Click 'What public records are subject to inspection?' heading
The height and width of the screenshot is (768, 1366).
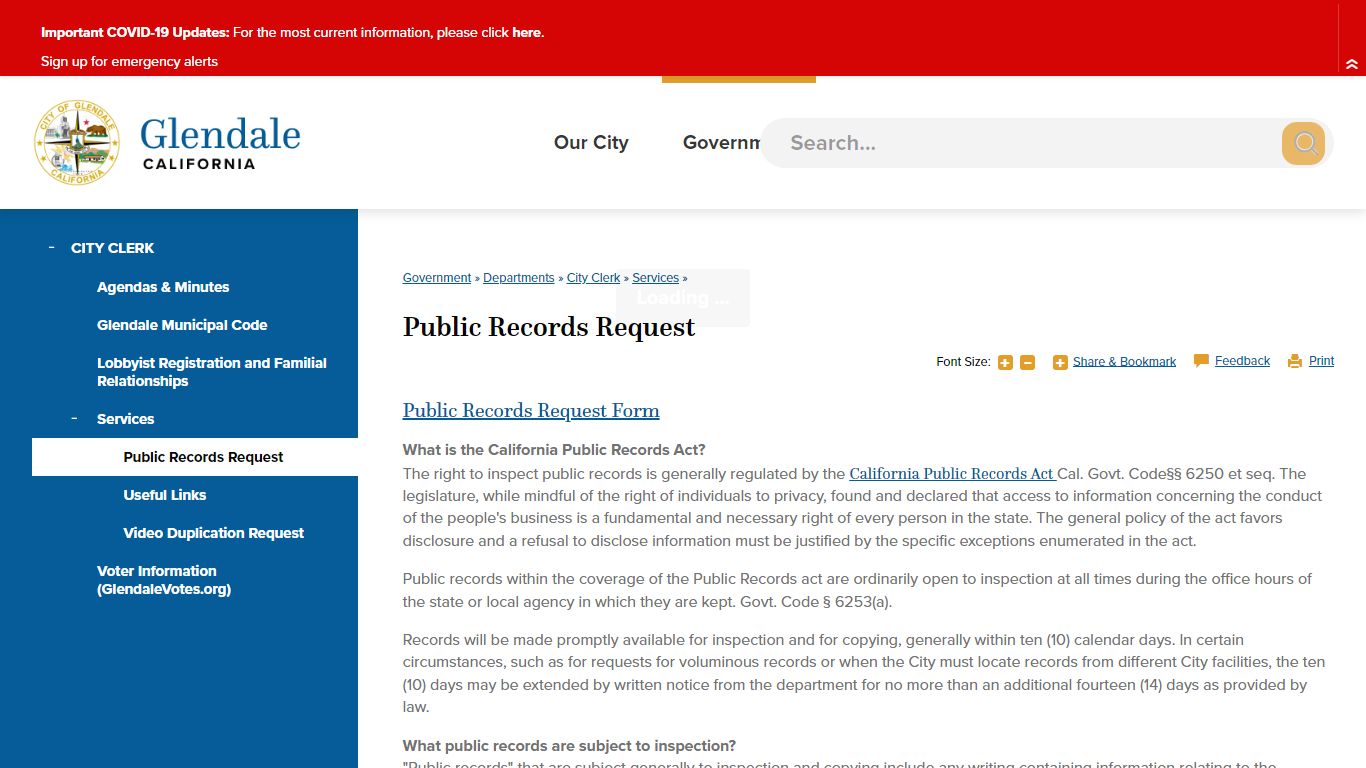pyautogui.click(x=569, y=746)
